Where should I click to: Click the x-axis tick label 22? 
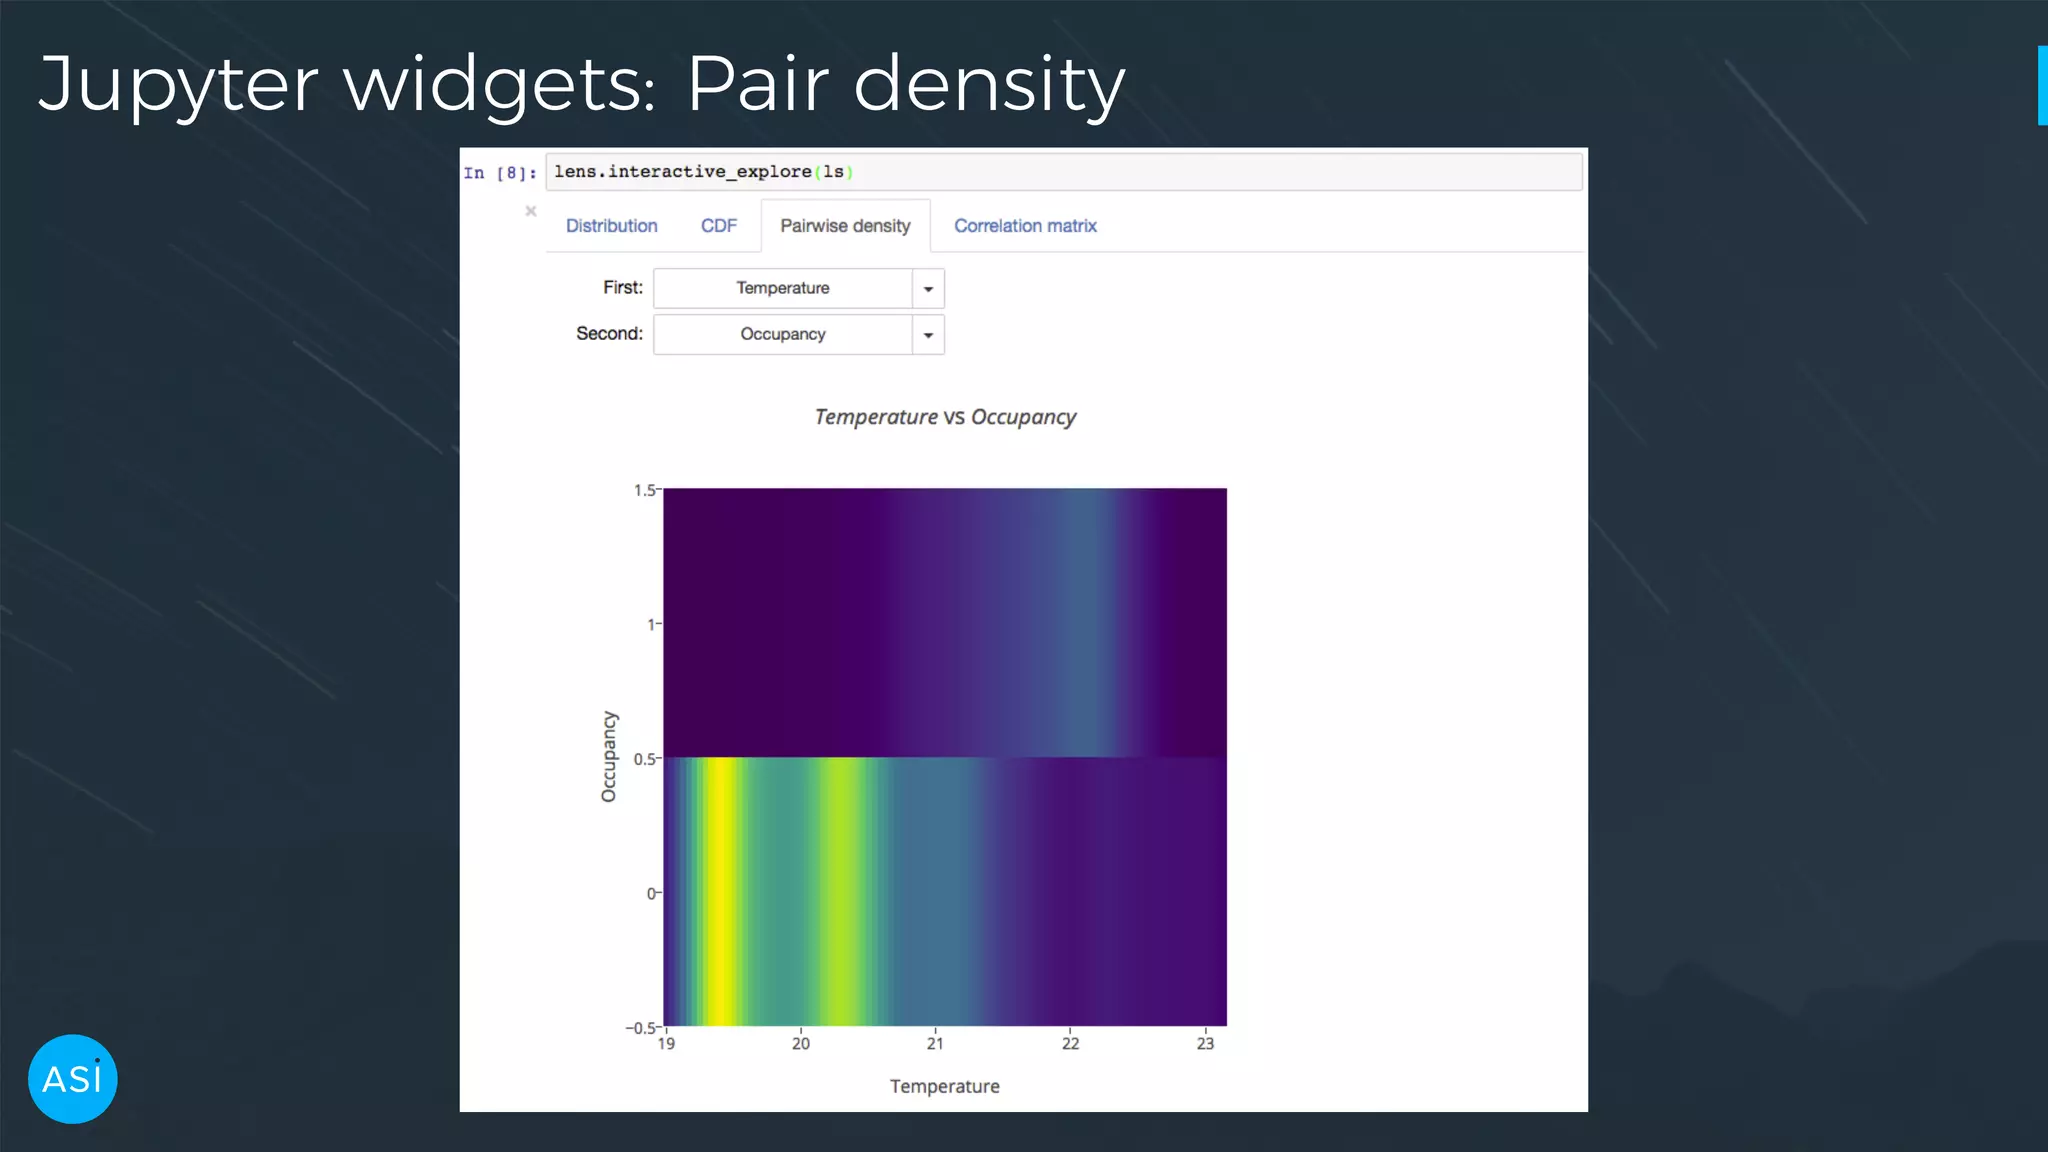[1070, 1043]
